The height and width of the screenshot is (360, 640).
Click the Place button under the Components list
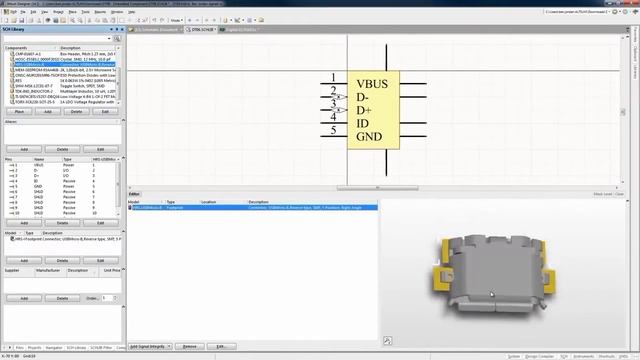coord(19,111)
